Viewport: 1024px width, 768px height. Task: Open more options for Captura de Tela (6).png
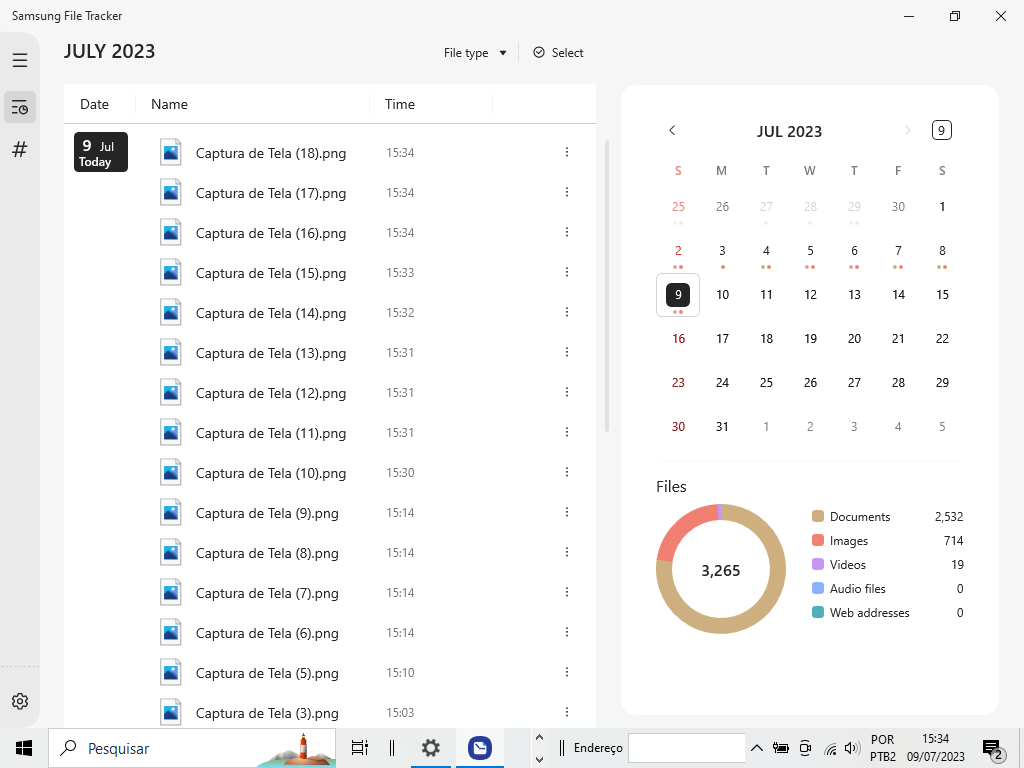pyautogui.click(x=567, y=632)
